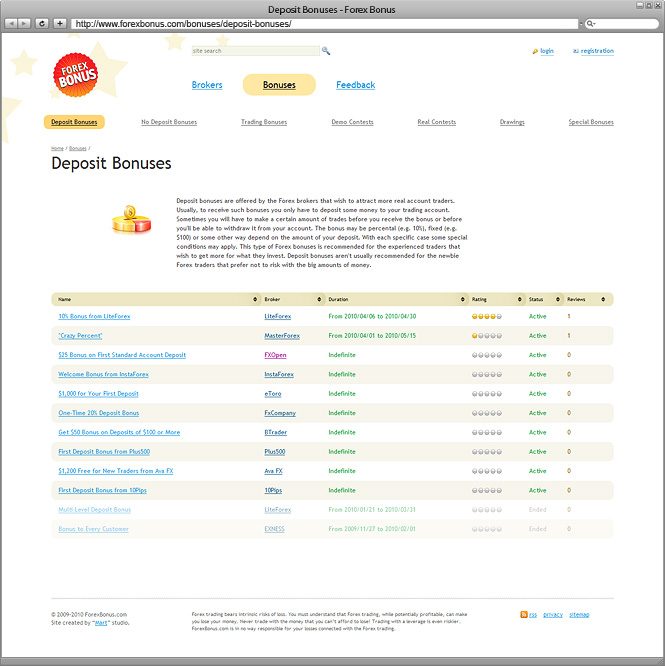665x666 pixels.
Task: Open the FxCompany broker link
Action: [280, 413]
